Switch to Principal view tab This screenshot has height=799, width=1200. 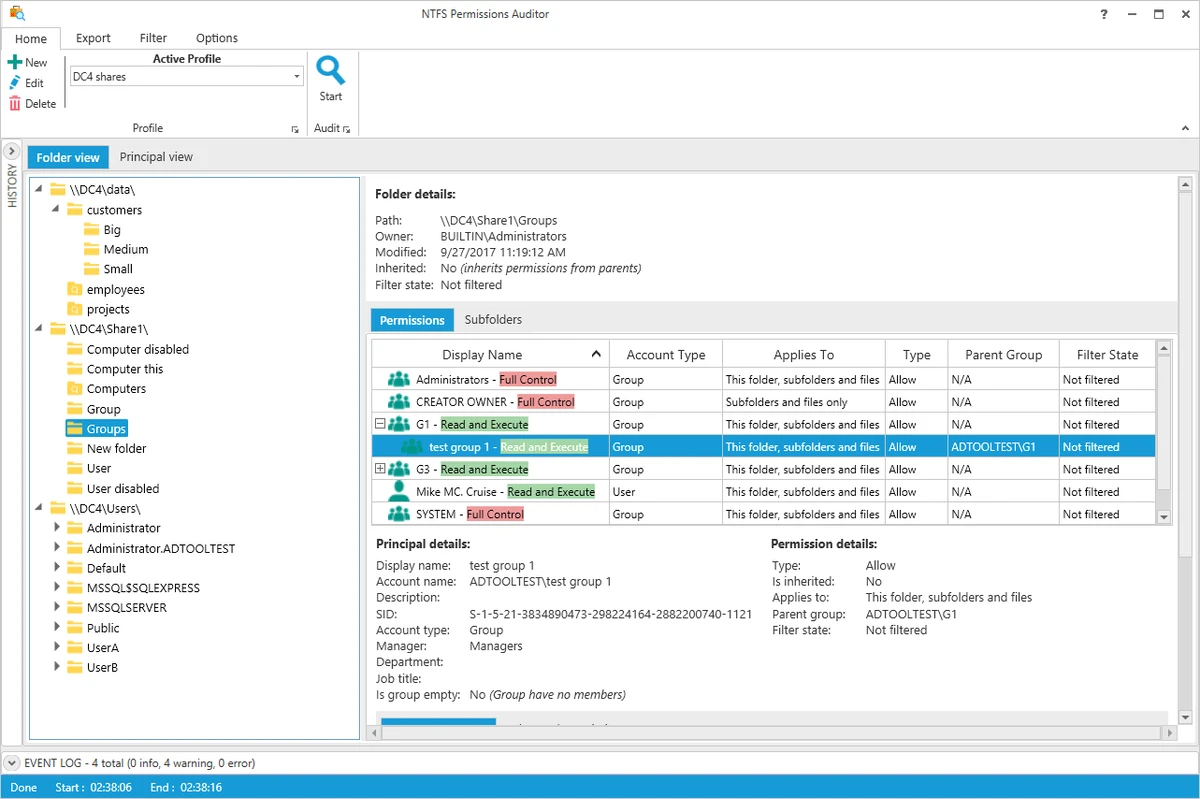click(x=156, y=157)
